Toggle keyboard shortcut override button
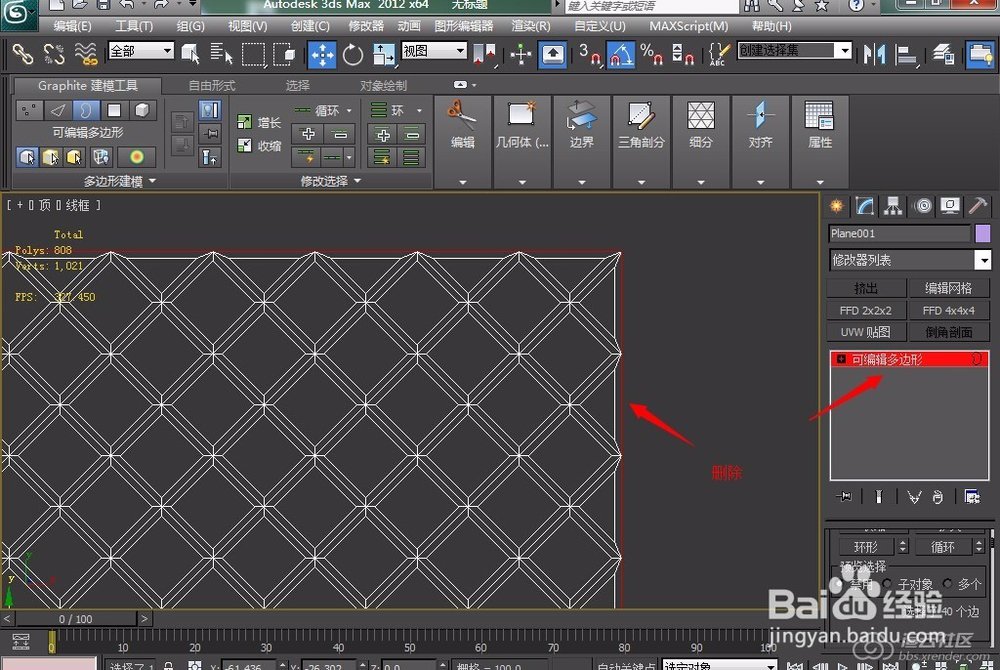 (x=553, y=54)
